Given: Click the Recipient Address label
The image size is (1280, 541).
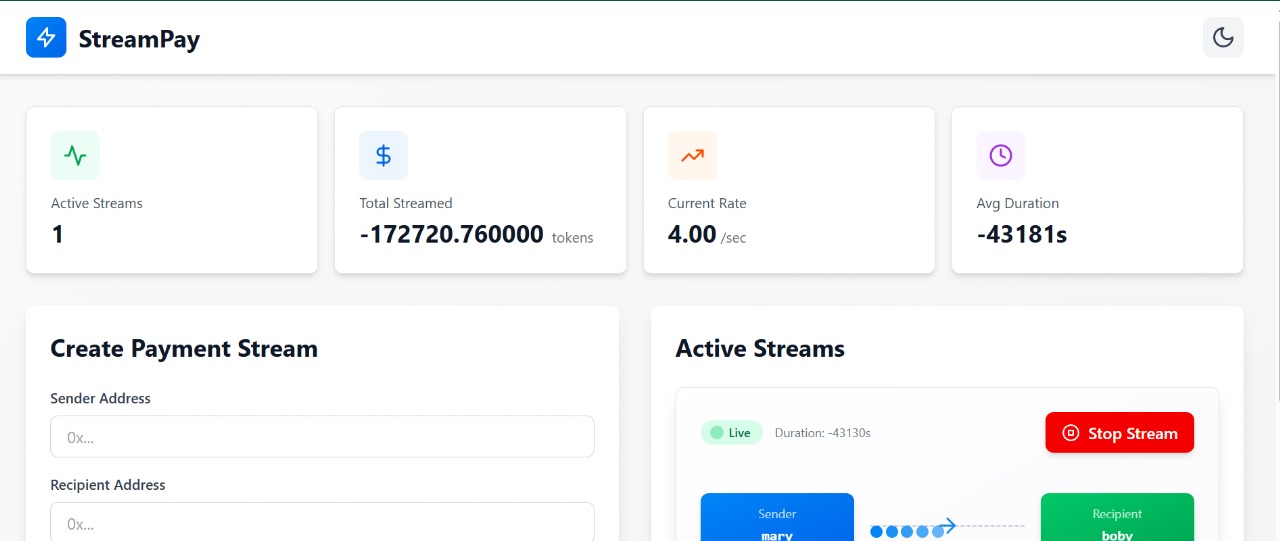Looking at the screenshot, I should coord(108,485).
